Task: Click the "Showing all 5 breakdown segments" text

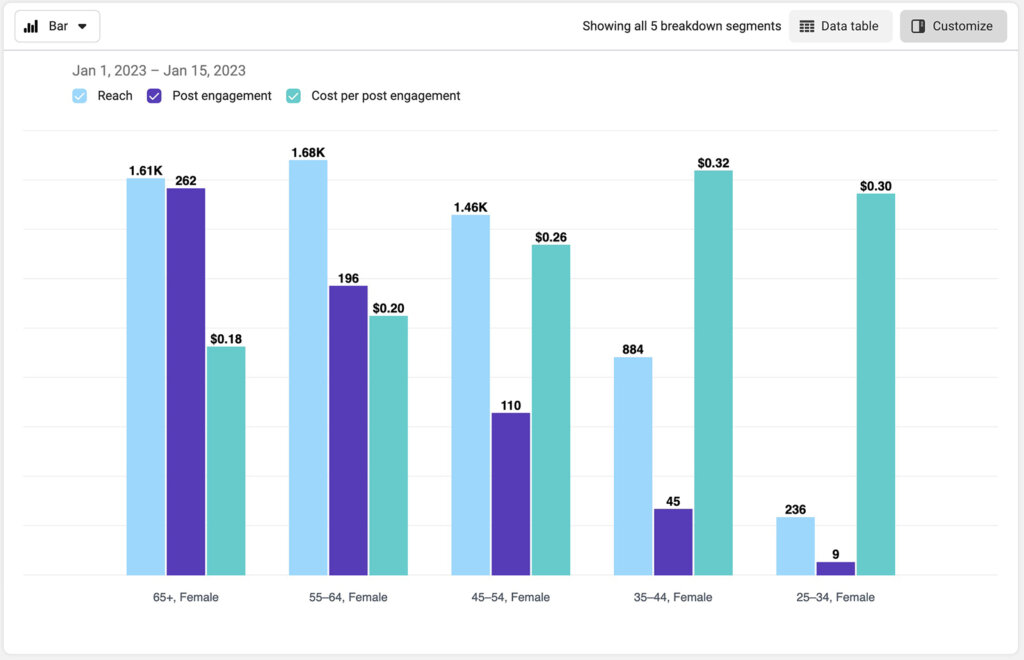Action: 682,25
